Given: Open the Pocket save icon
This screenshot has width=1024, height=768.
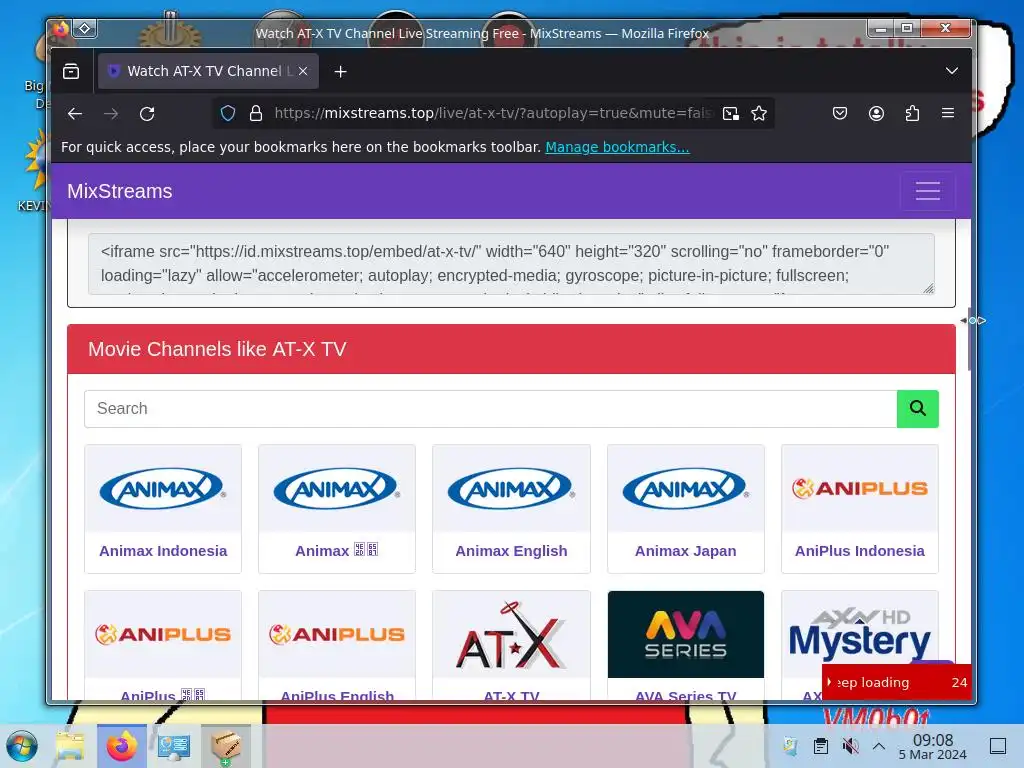Looking at the screenshot, I should tap(840, 114).
